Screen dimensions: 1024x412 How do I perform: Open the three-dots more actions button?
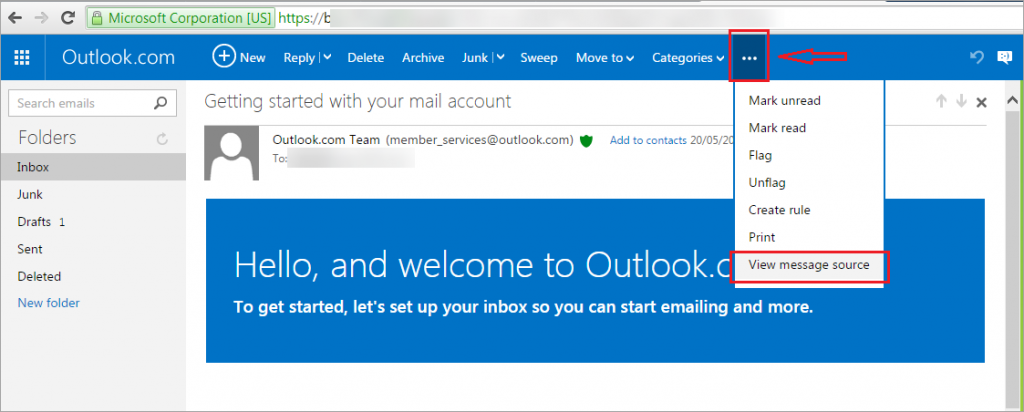point(749,57)
